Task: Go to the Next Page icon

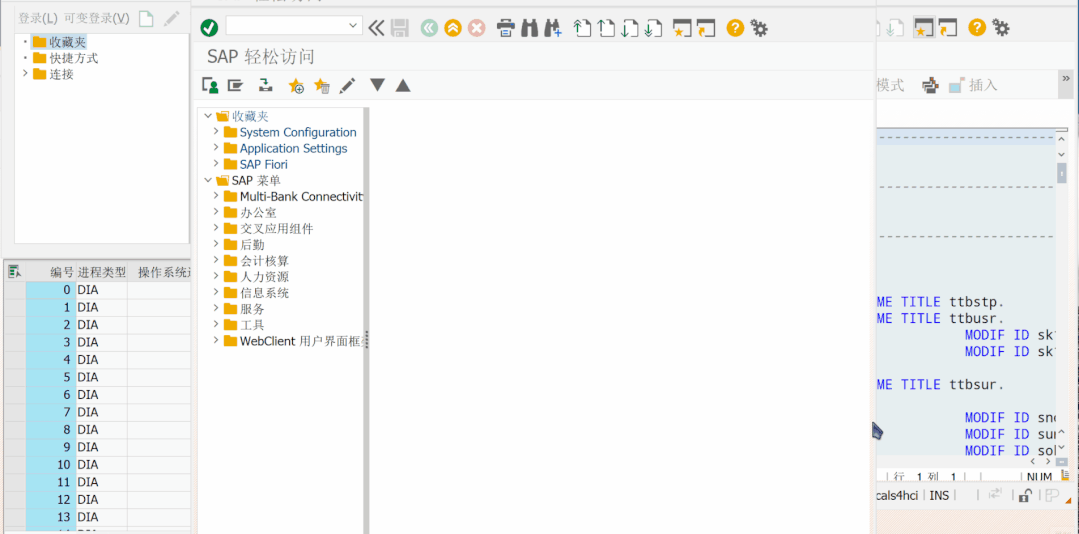Action: point(629,28)
